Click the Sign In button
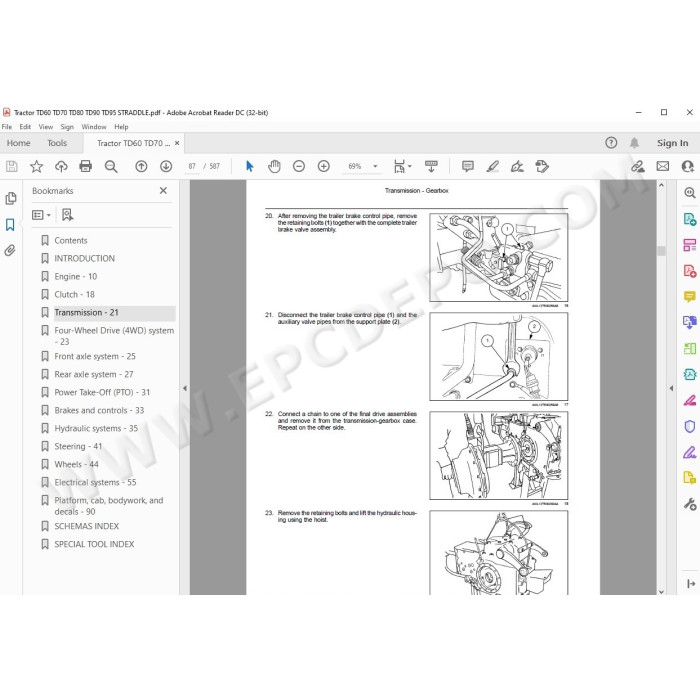Viewport: 700px width, 700px height. (x=672, y=143)
